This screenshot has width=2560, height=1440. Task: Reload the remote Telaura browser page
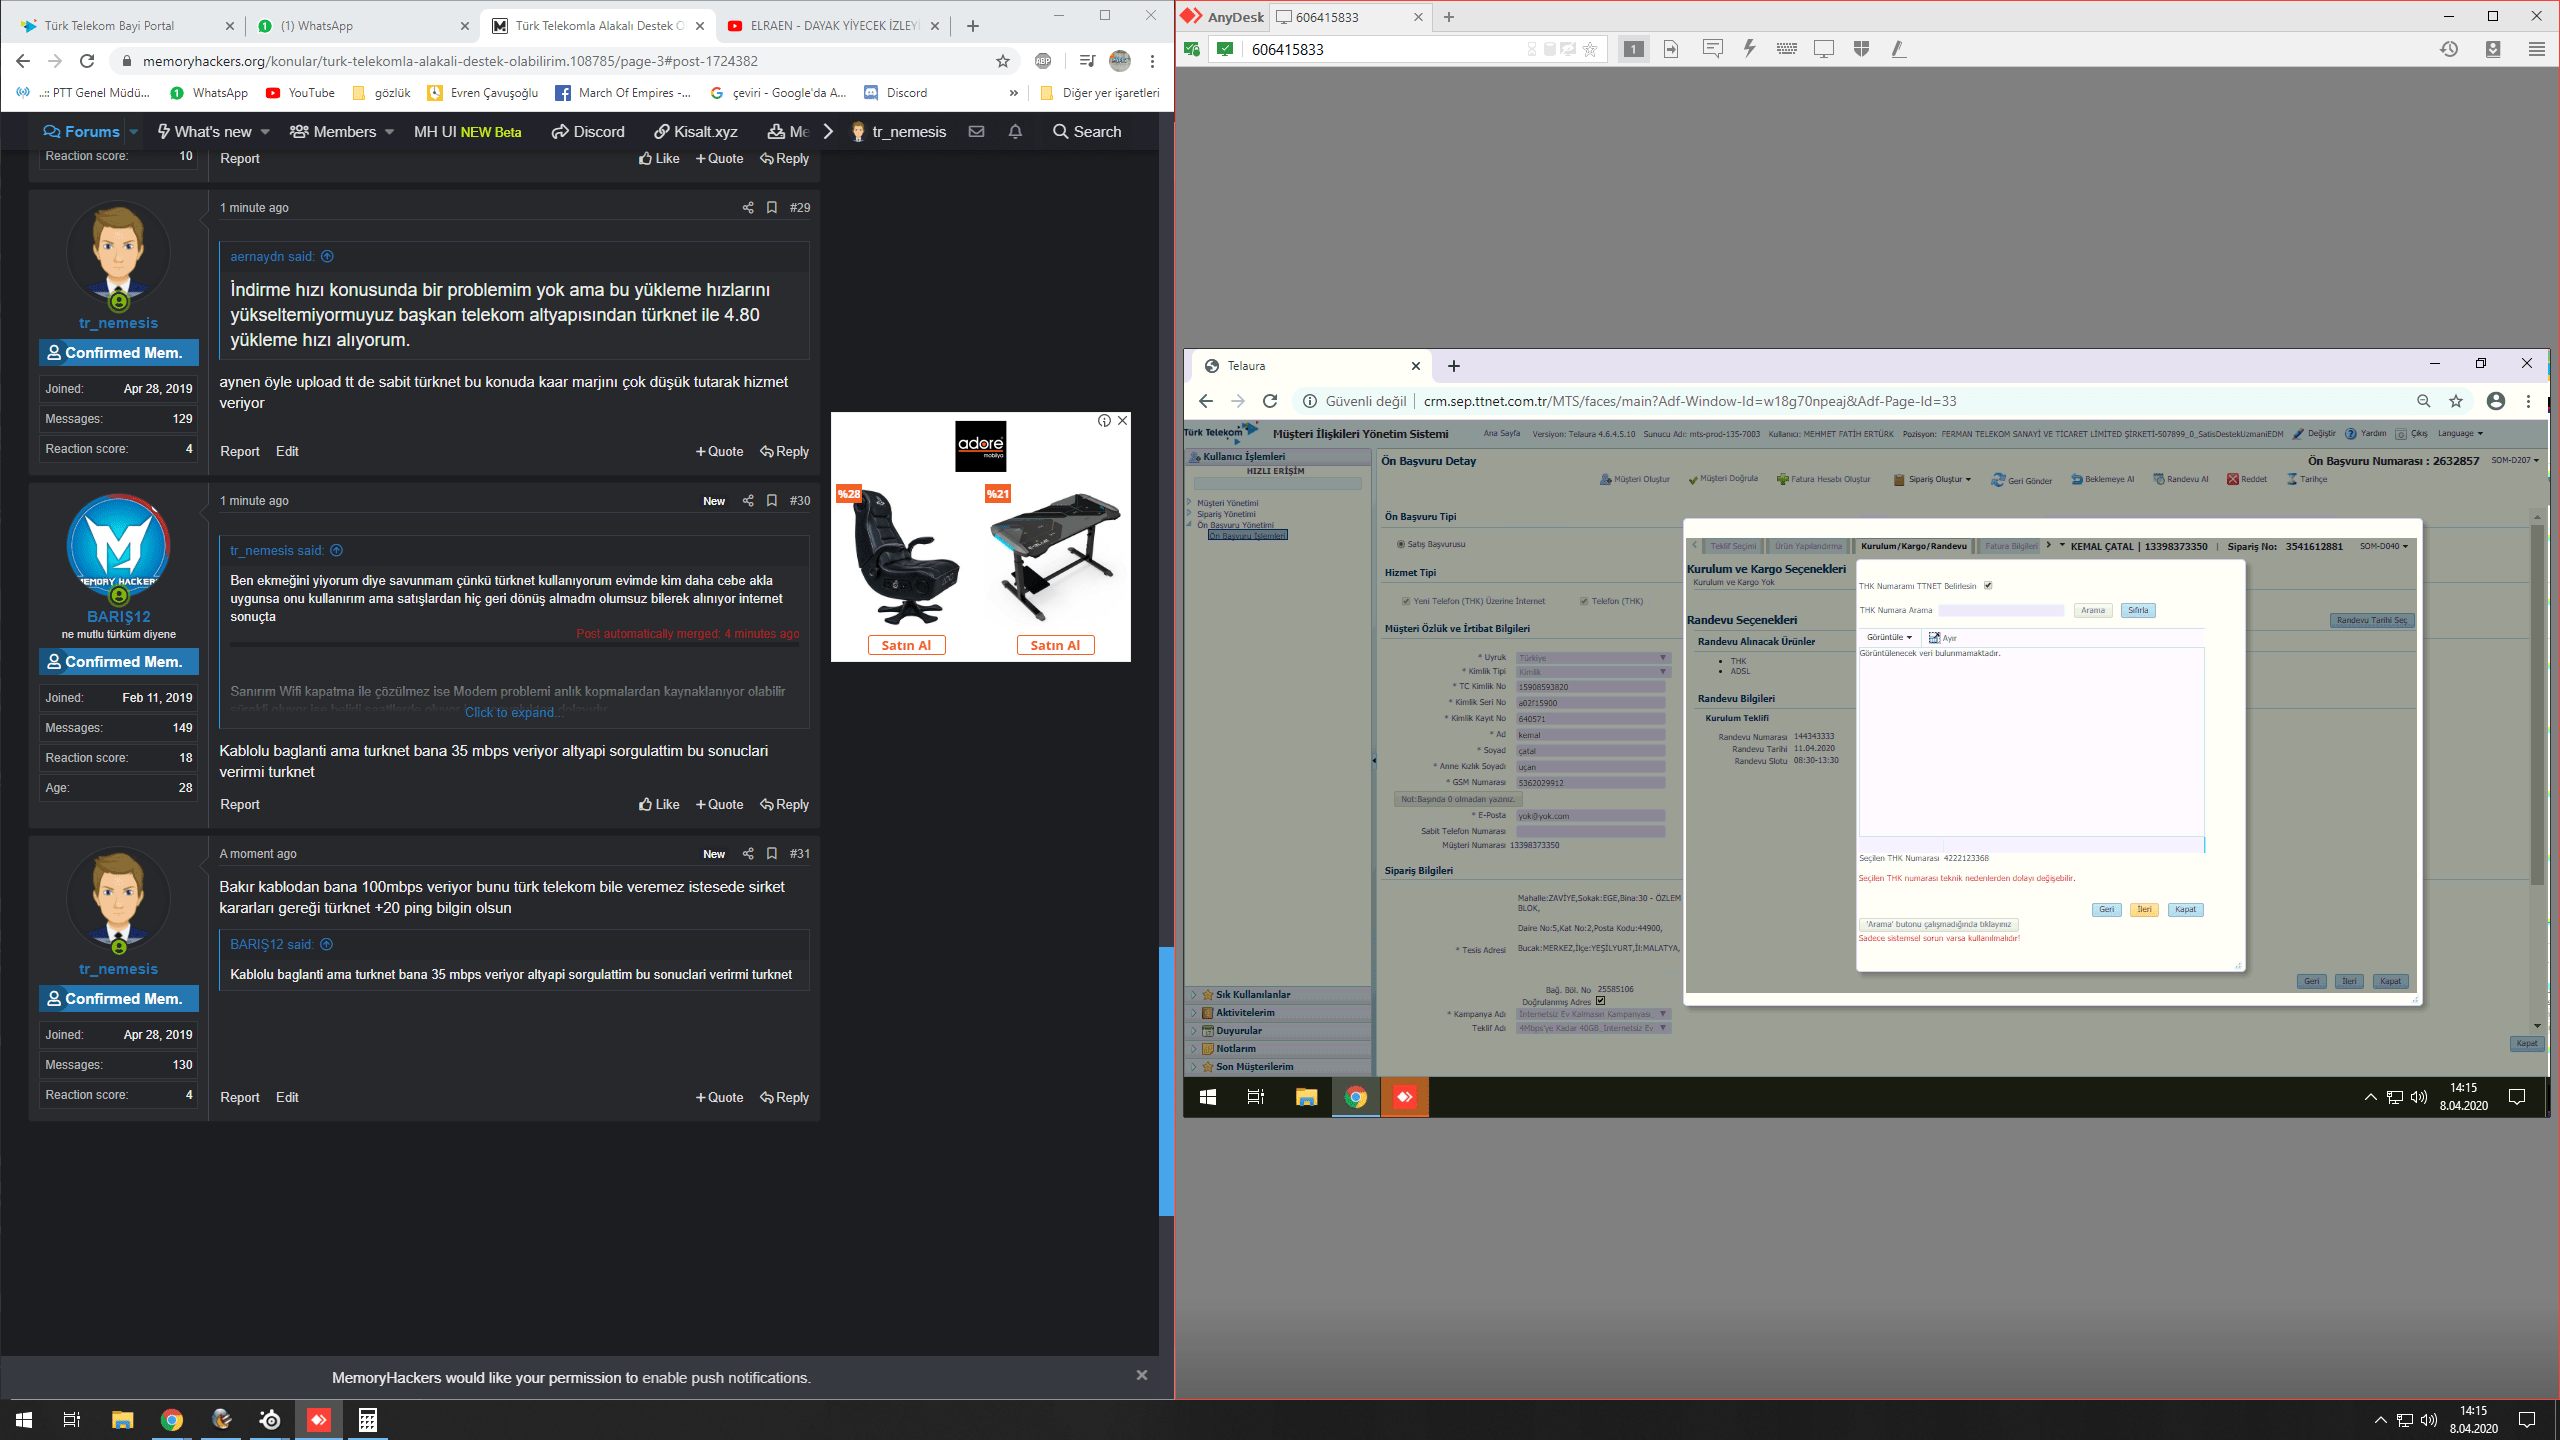point(1270,401)
